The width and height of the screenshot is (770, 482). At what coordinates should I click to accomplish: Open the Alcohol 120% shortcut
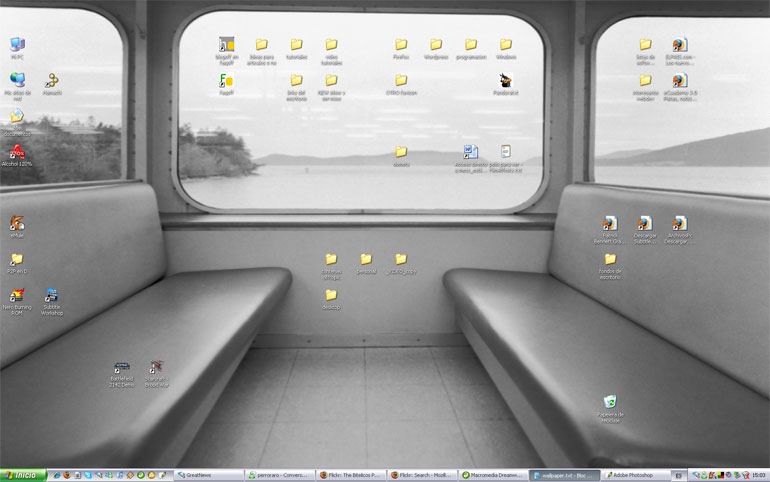coord(17,153)
